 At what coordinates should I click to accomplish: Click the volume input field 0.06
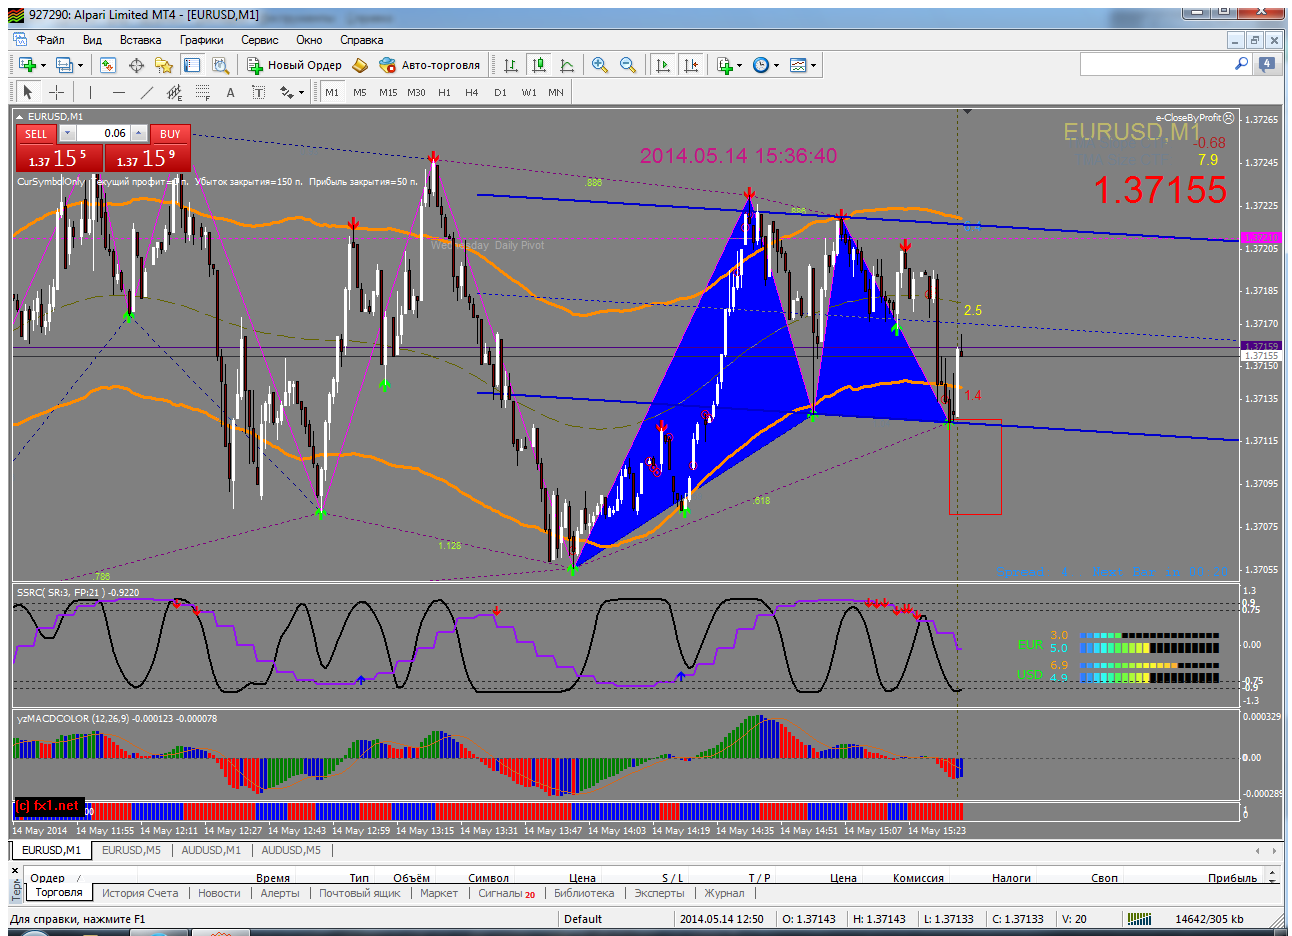[103, 133]
